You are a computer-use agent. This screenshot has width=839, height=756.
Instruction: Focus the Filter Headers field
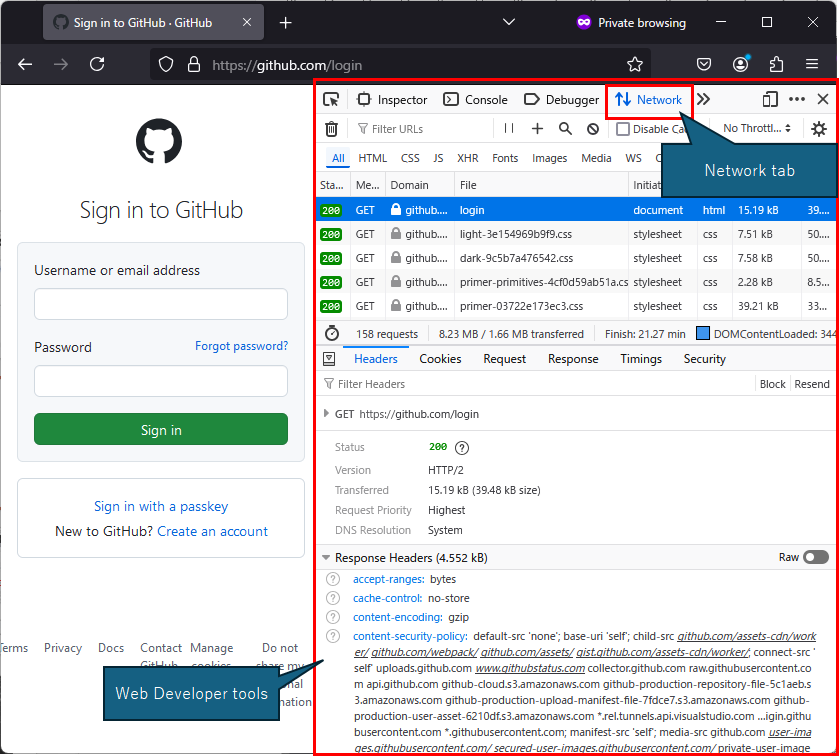click(x=535, y=384)
